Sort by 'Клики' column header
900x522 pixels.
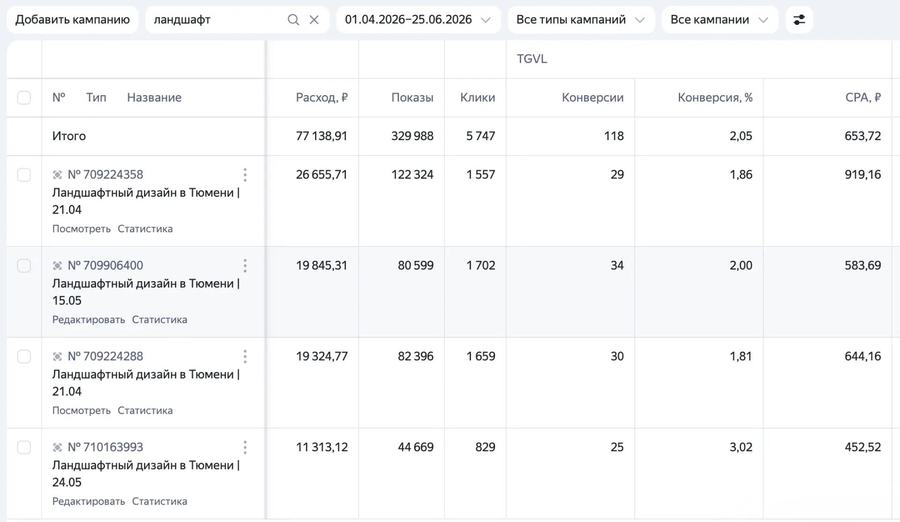coord(478,98)
